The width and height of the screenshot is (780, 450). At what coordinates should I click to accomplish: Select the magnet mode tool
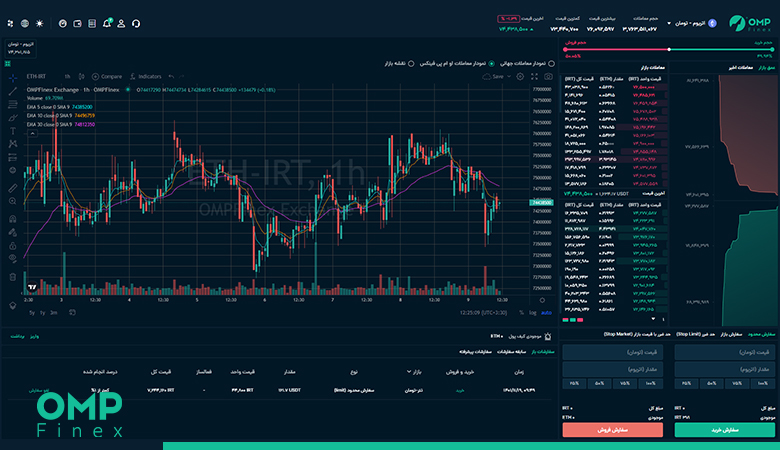pos(13,219)
